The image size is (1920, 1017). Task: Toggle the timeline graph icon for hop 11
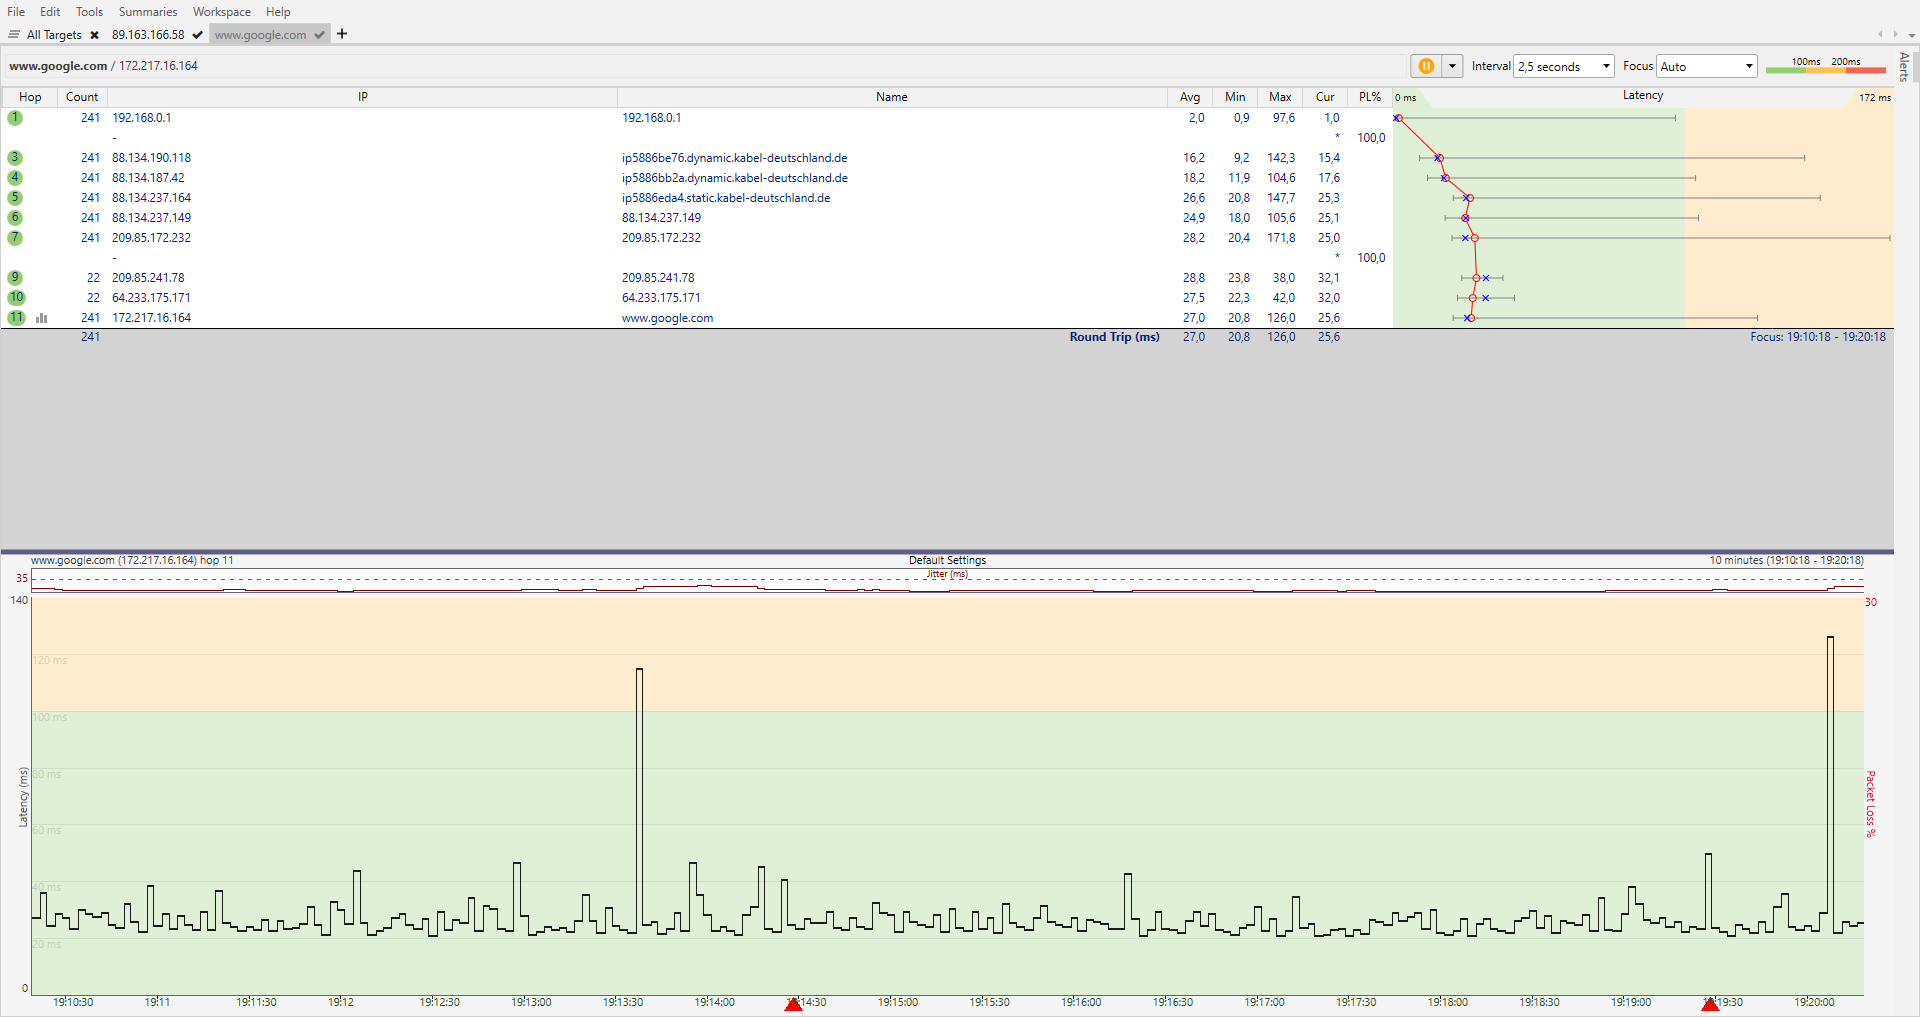42,318
